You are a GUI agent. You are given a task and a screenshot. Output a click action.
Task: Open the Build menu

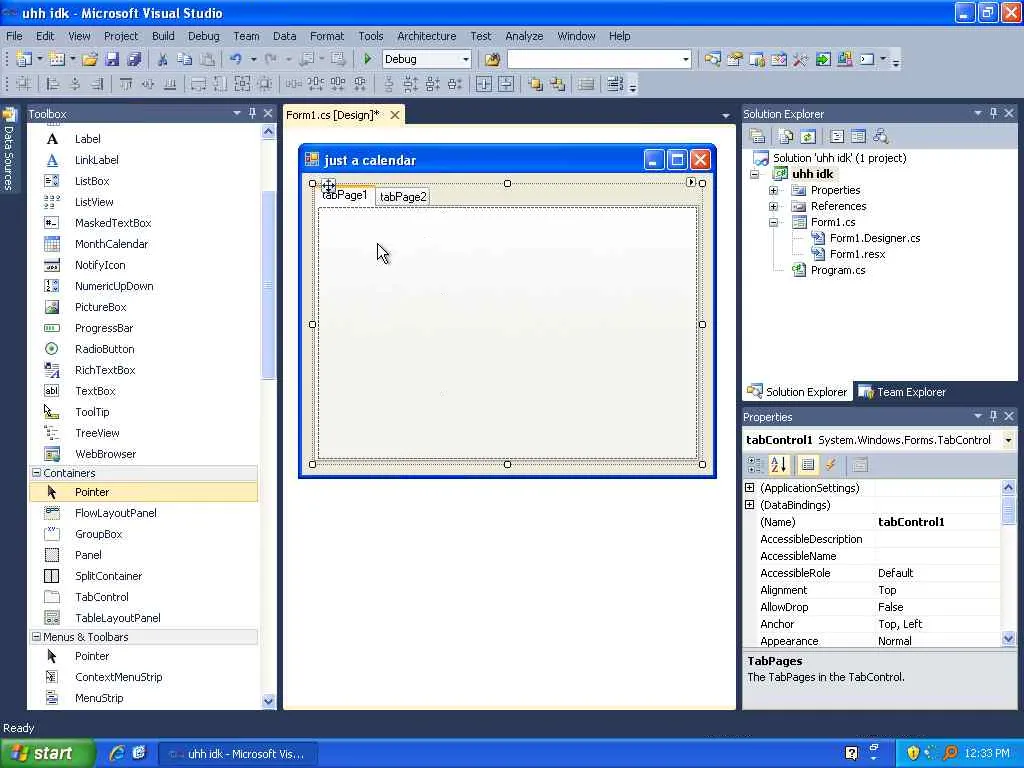(x=163, y=36)
